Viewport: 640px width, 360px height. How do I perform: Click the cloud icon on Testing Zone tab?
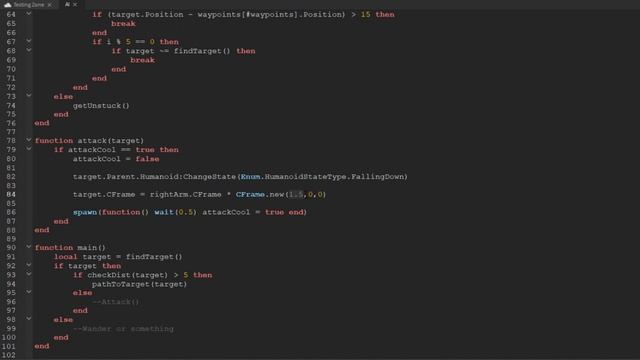[7, 5]
